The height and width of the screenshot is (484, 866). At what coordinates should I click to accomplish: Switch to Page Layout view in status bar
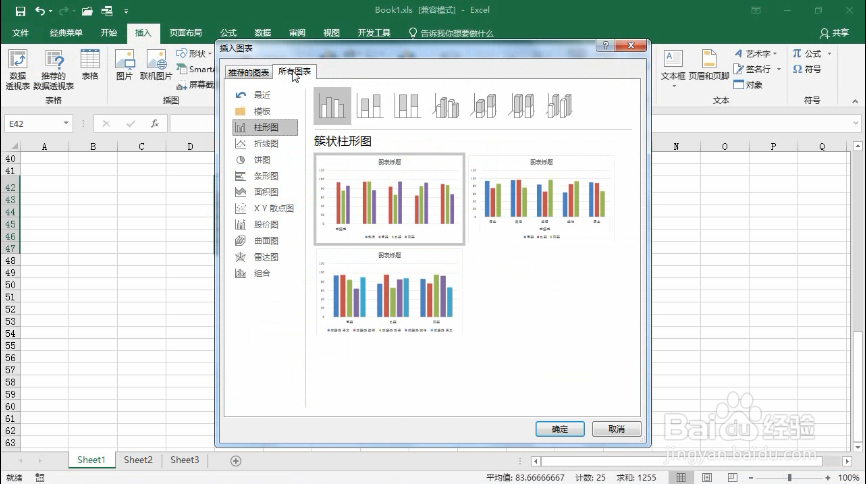(707, 477)
